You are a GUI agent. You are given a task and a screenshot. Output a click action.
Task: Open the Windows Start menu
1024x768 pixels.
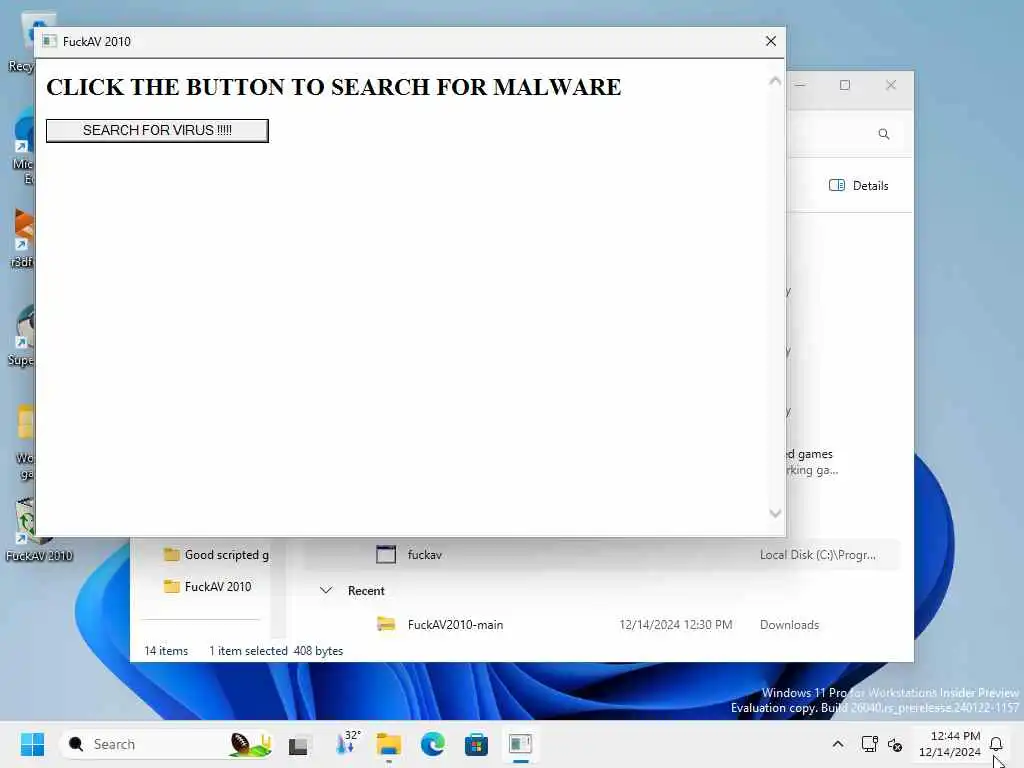(32, 744)
